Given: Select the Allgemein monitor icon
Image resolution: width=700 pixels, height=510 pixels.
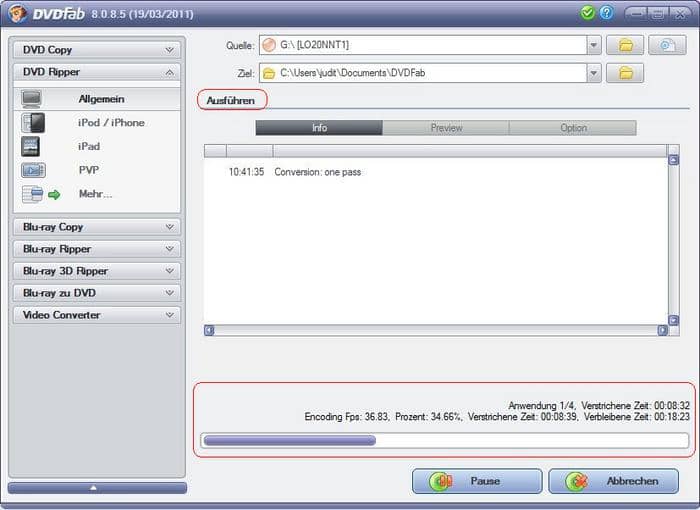Looking at the screenshot, I should point(31,99).
